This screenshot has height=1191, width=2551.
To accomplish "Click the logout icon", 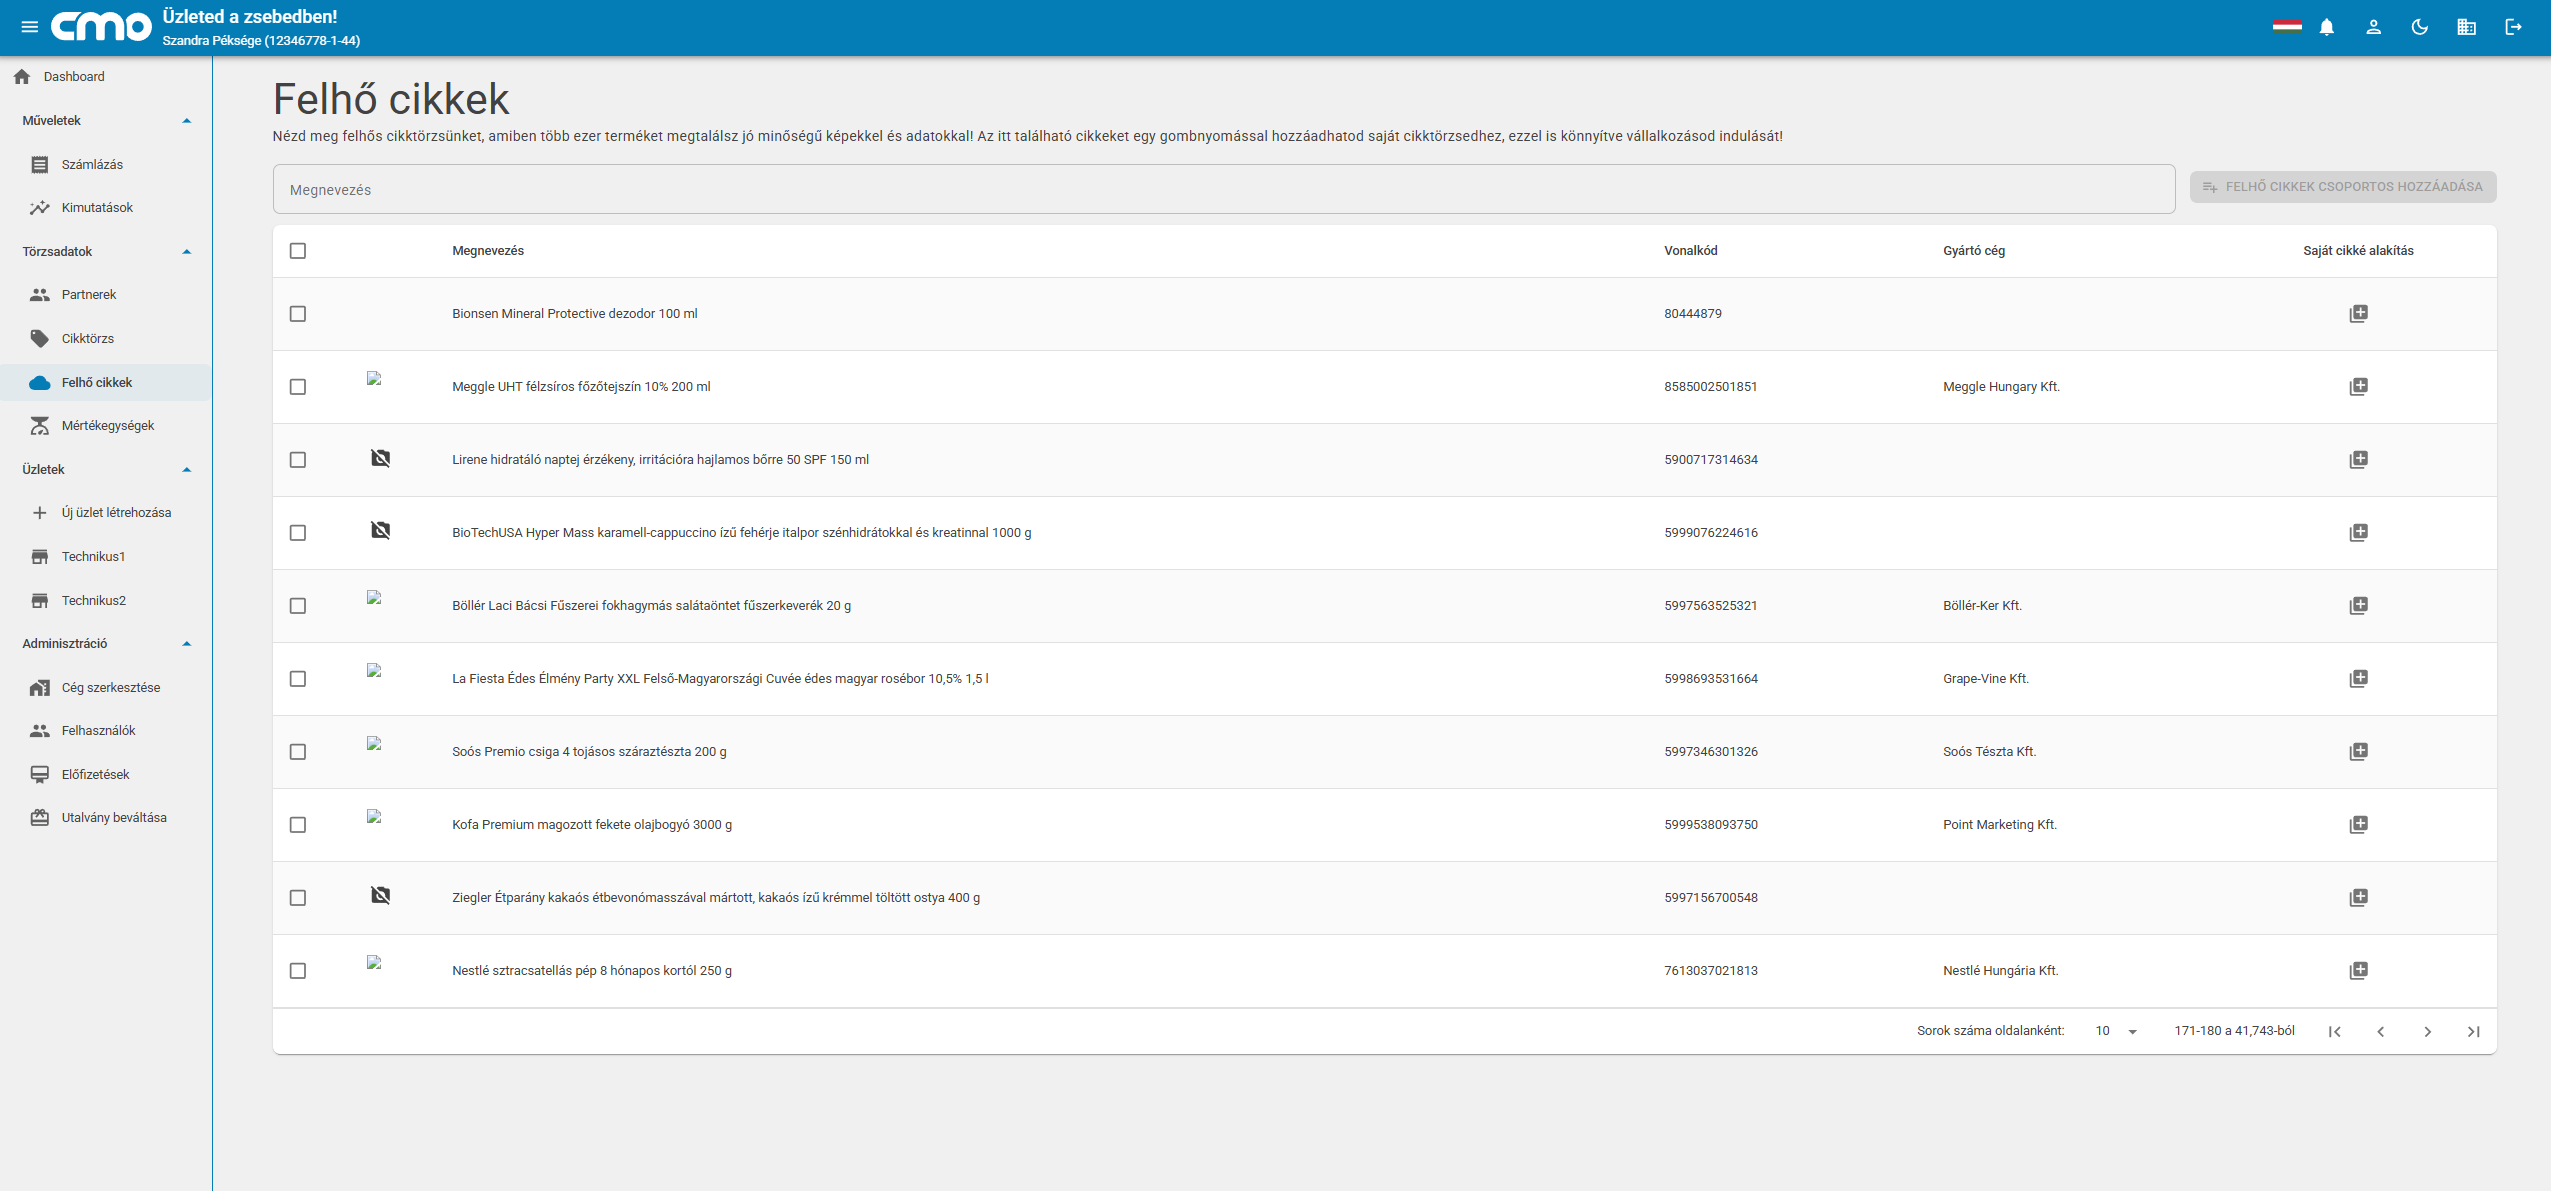I will [2513, 27].
